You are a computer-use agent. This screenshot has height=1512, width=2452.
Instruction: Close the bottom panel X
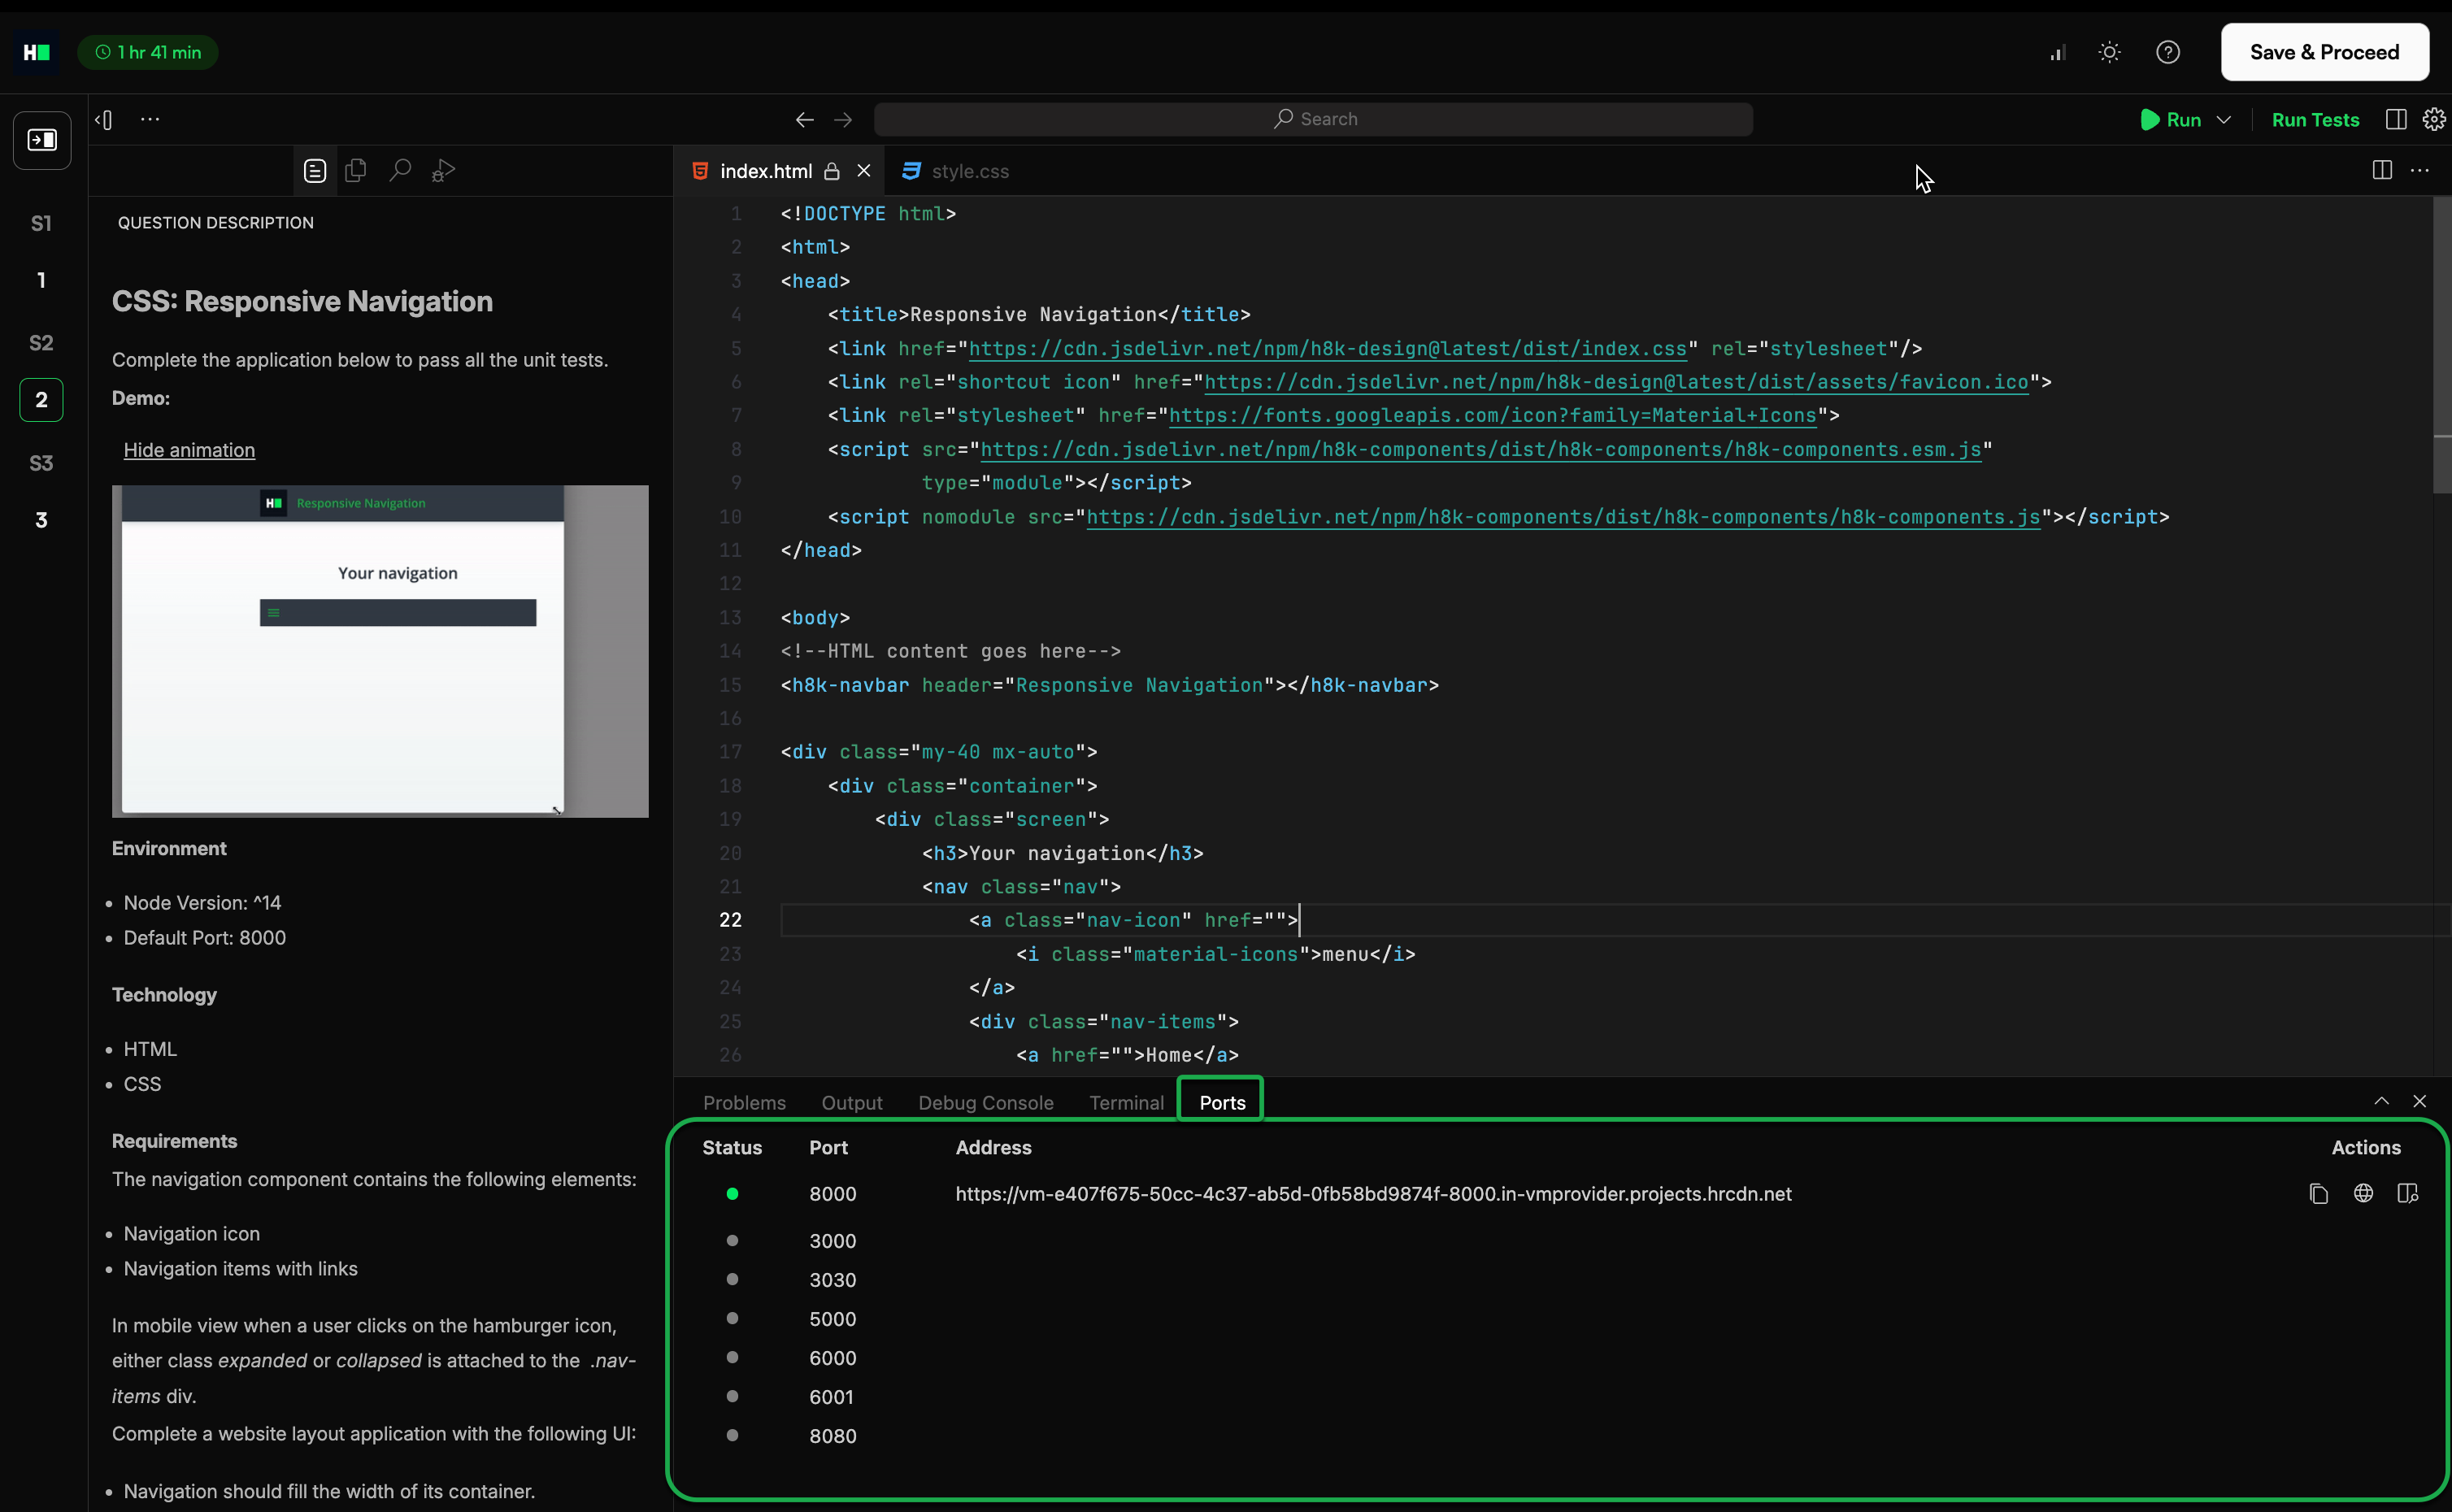[2419, 1101]
